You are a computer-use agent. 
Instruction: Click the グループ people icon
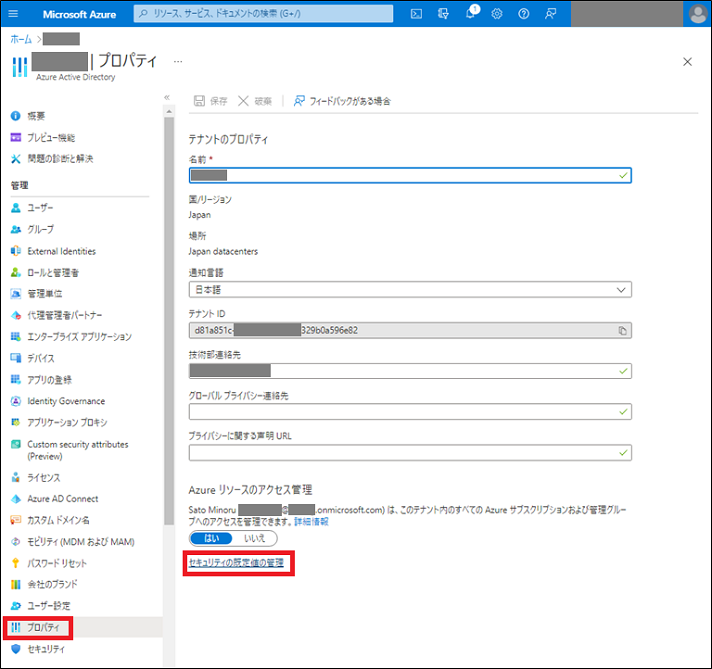point(15,229)
